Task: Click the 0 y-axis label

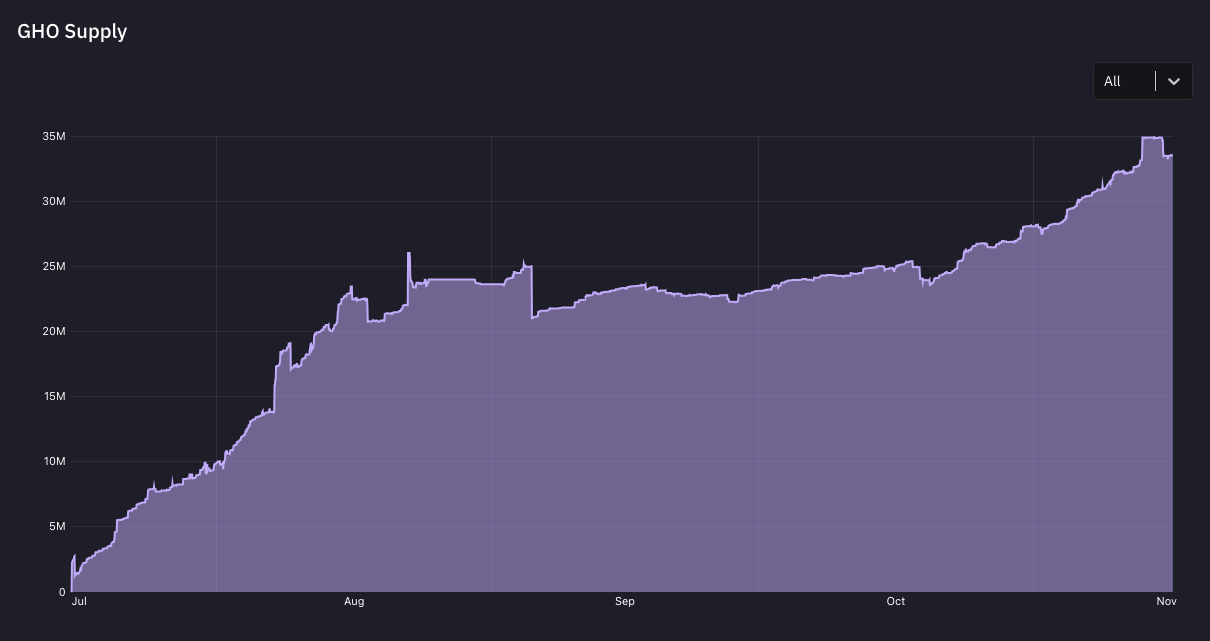Action: 62,591
